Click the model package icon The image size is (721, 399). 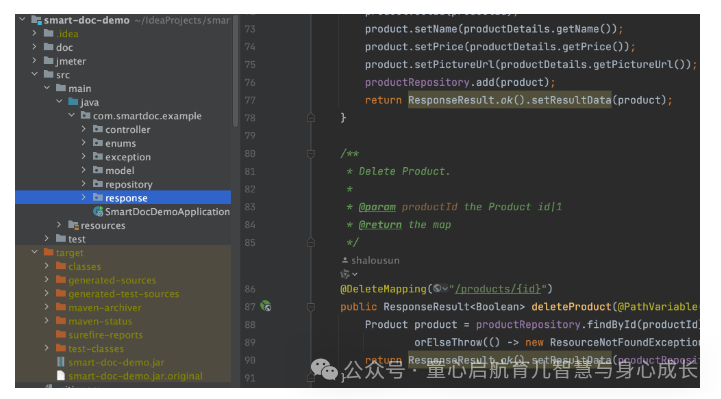point(98,170)
